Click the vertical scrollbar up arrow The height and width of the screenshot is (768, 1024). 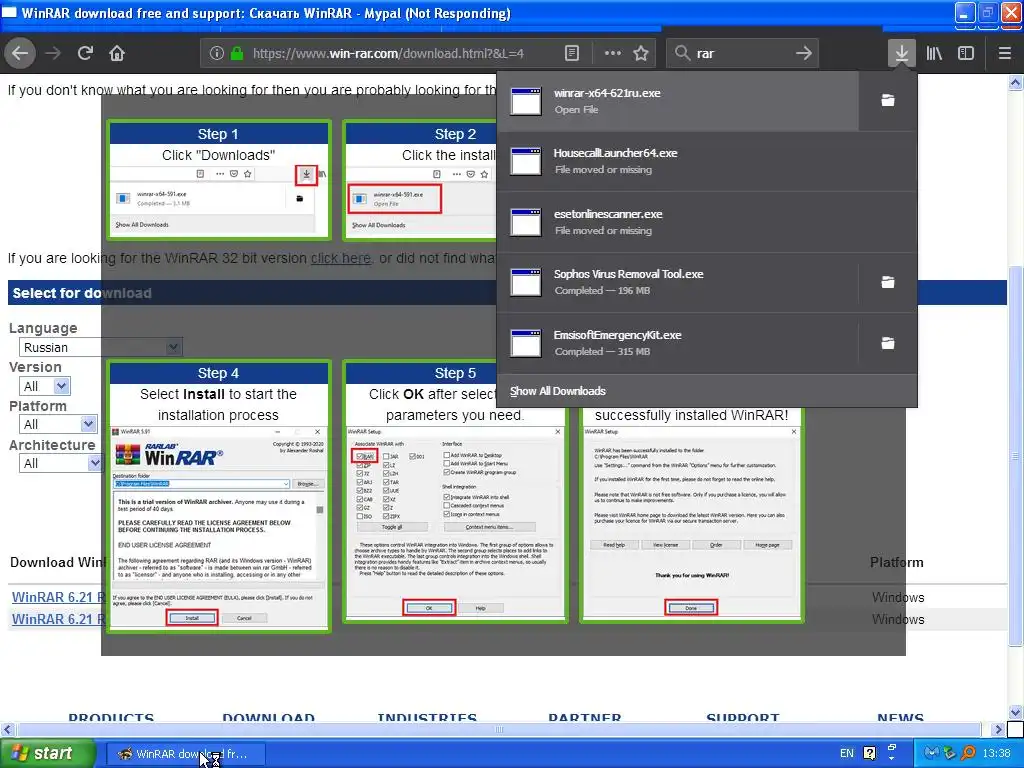1016,82
